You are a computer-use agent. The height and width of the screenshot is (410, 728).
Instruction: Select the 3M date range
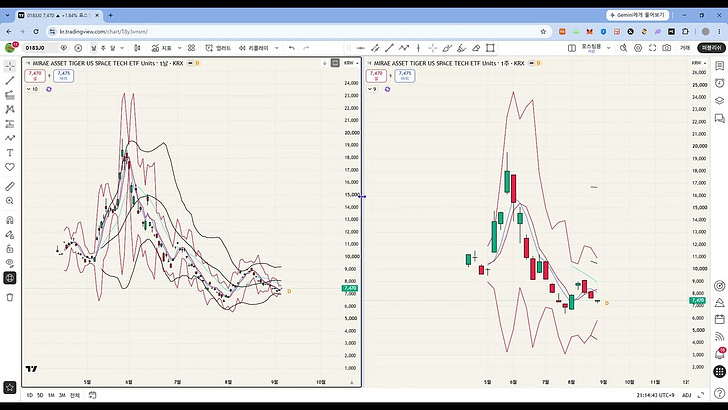(62, 395)
